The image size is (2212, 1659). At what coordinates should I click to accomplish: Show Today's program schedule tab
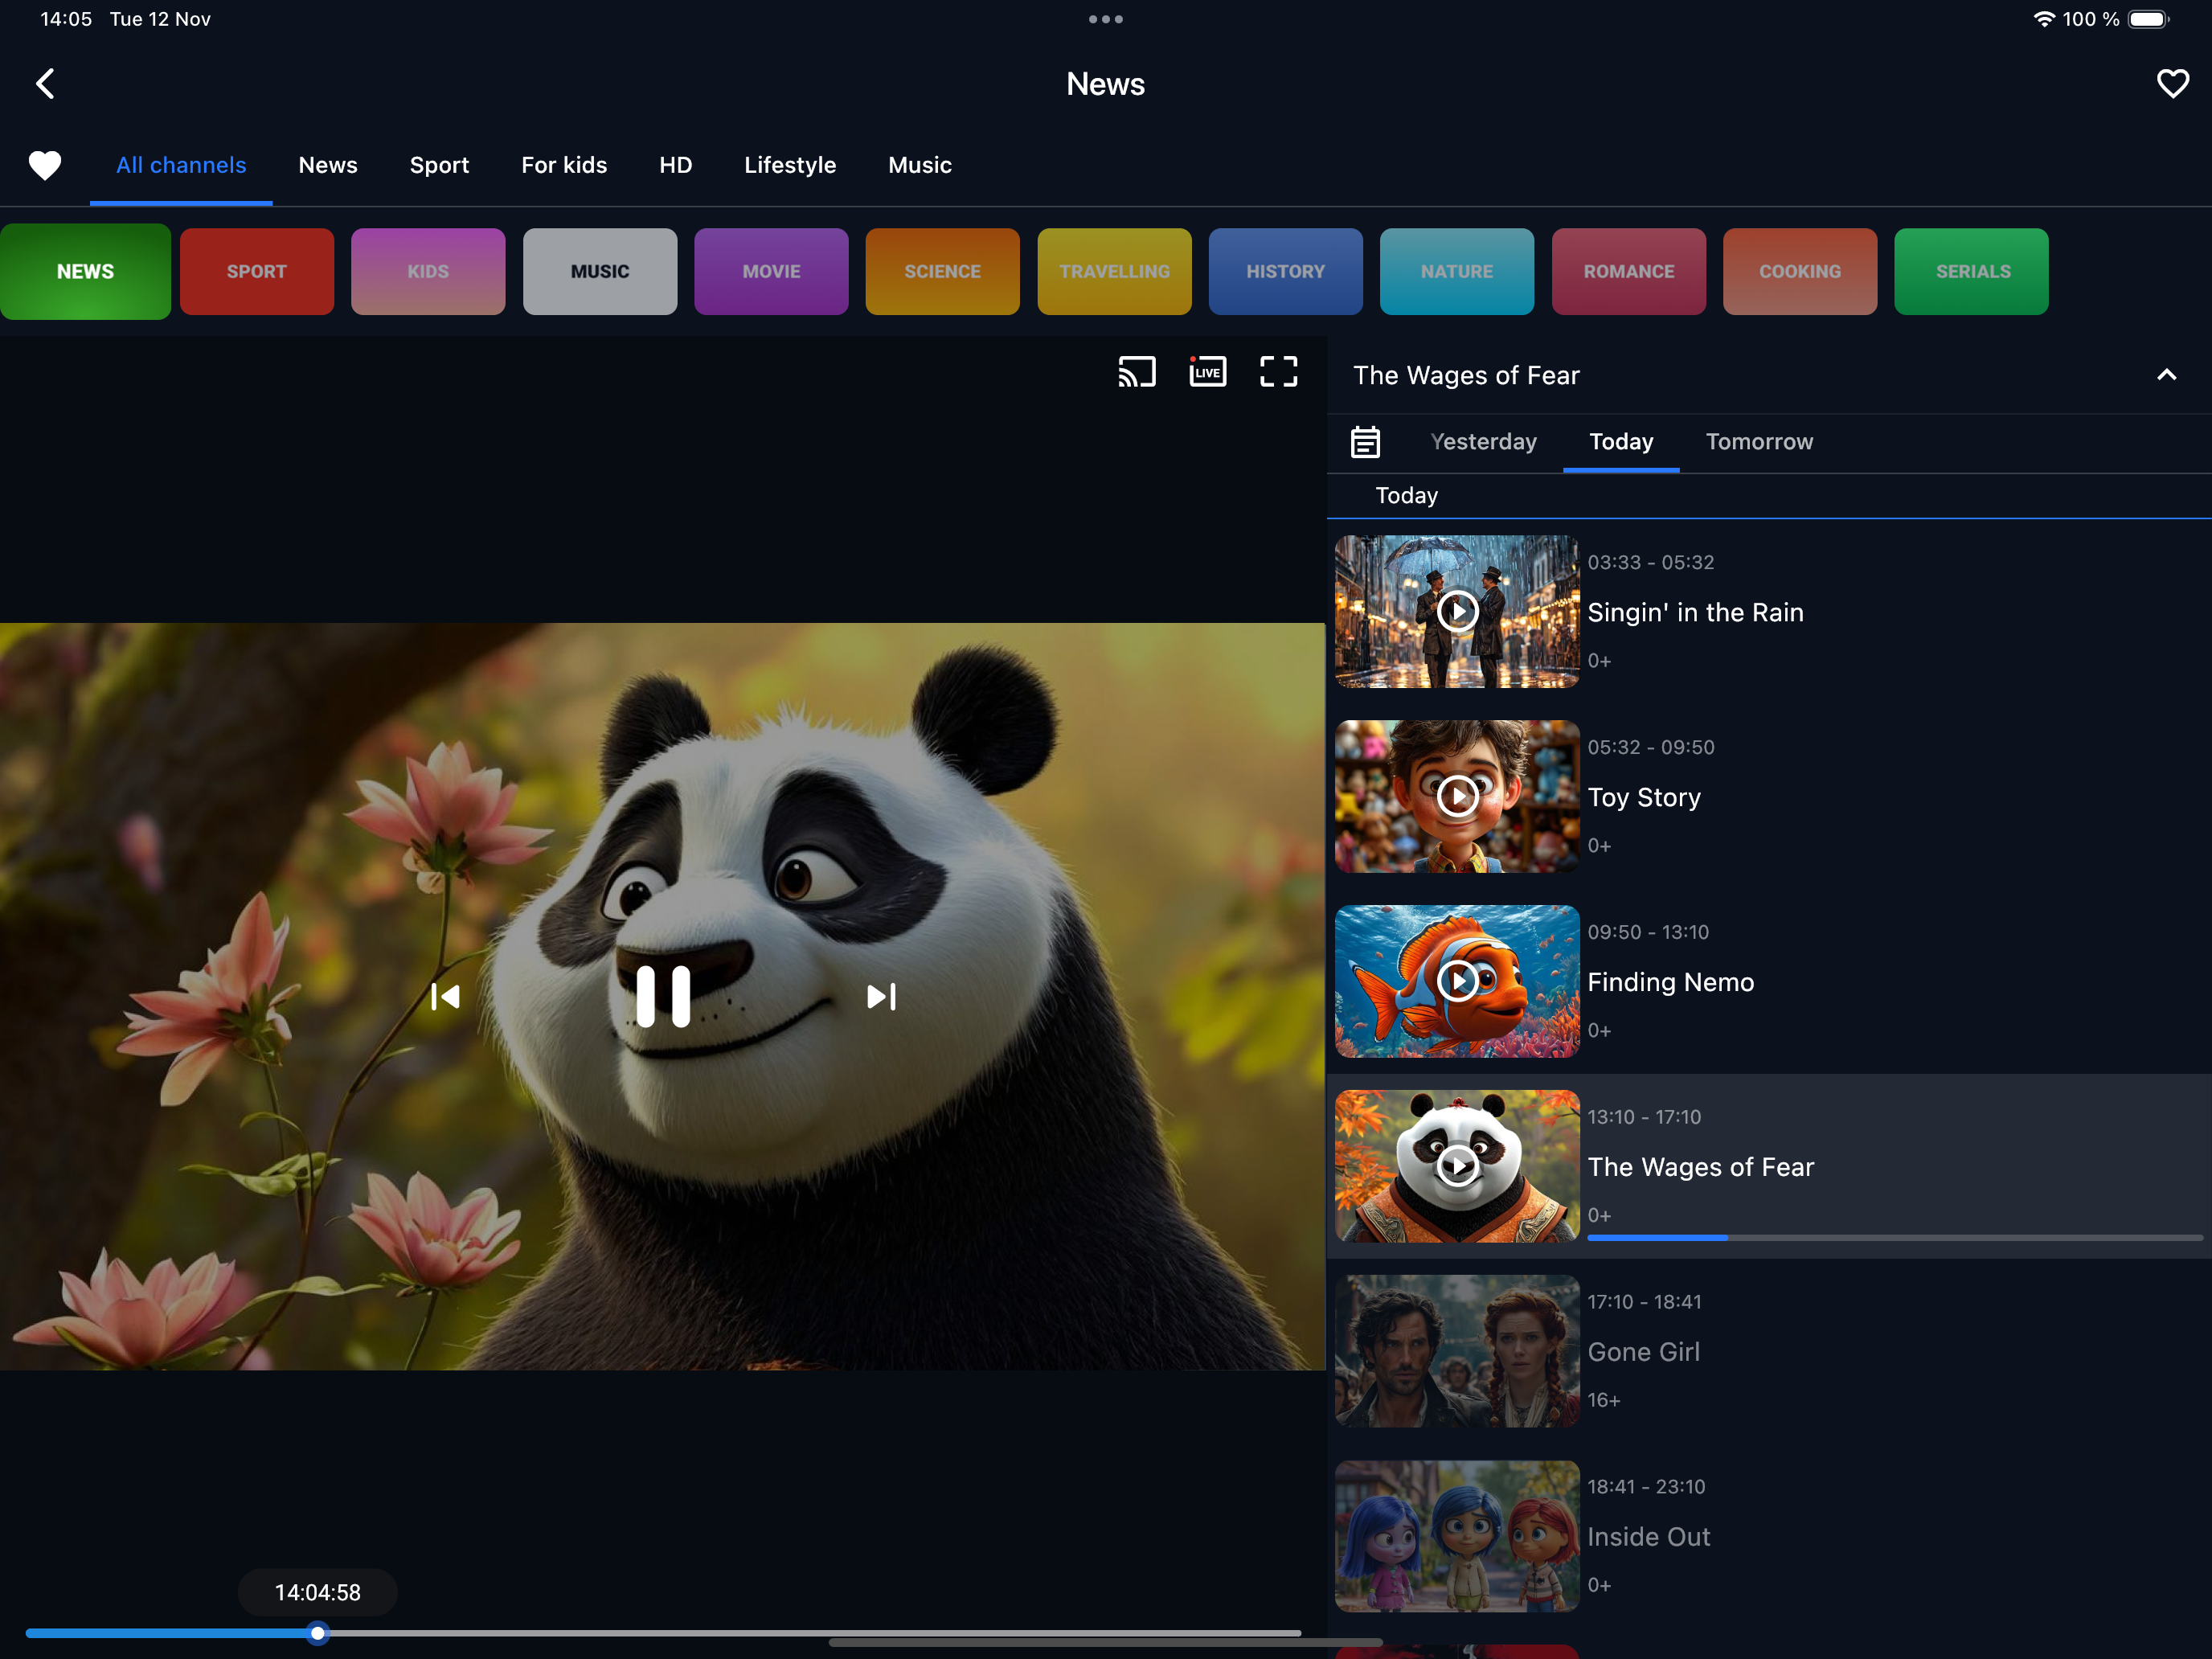[1621, 442]
